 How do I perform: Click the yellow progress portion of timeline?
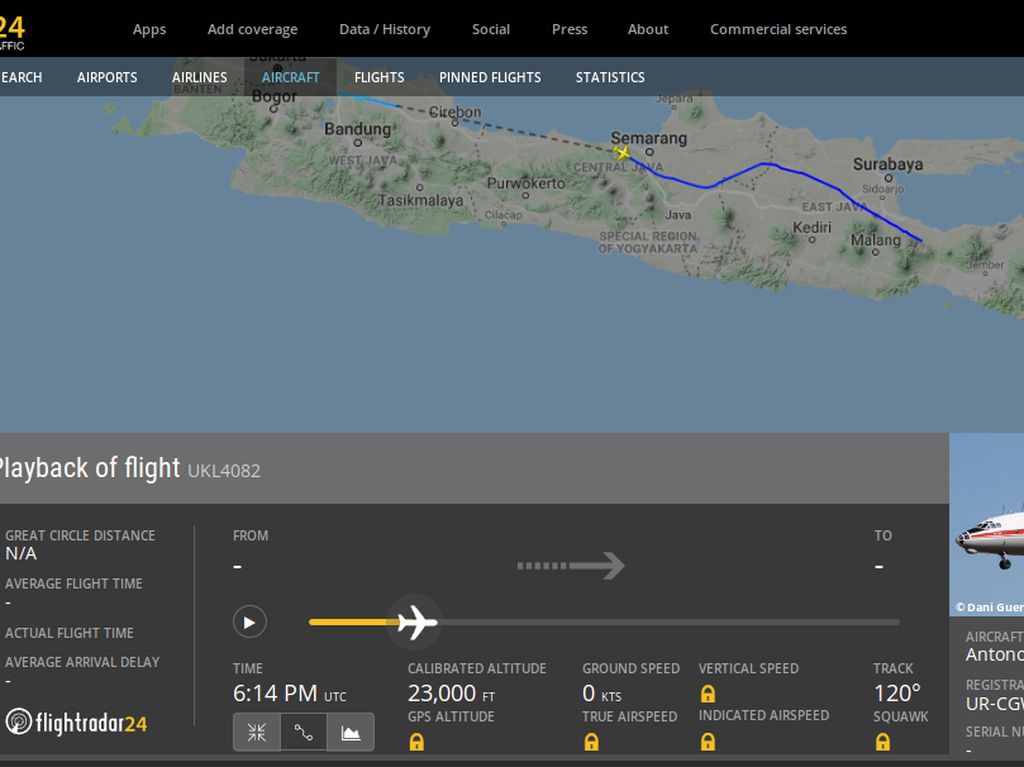tap(353, 622)
